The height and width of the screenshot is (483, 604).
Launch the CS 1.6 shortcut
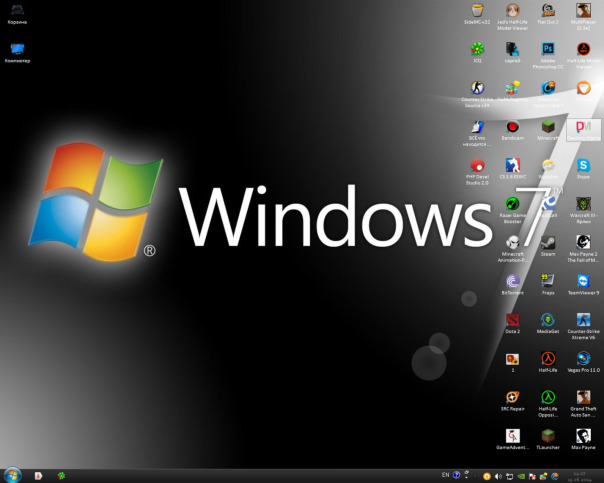click(x=512, y=169)
